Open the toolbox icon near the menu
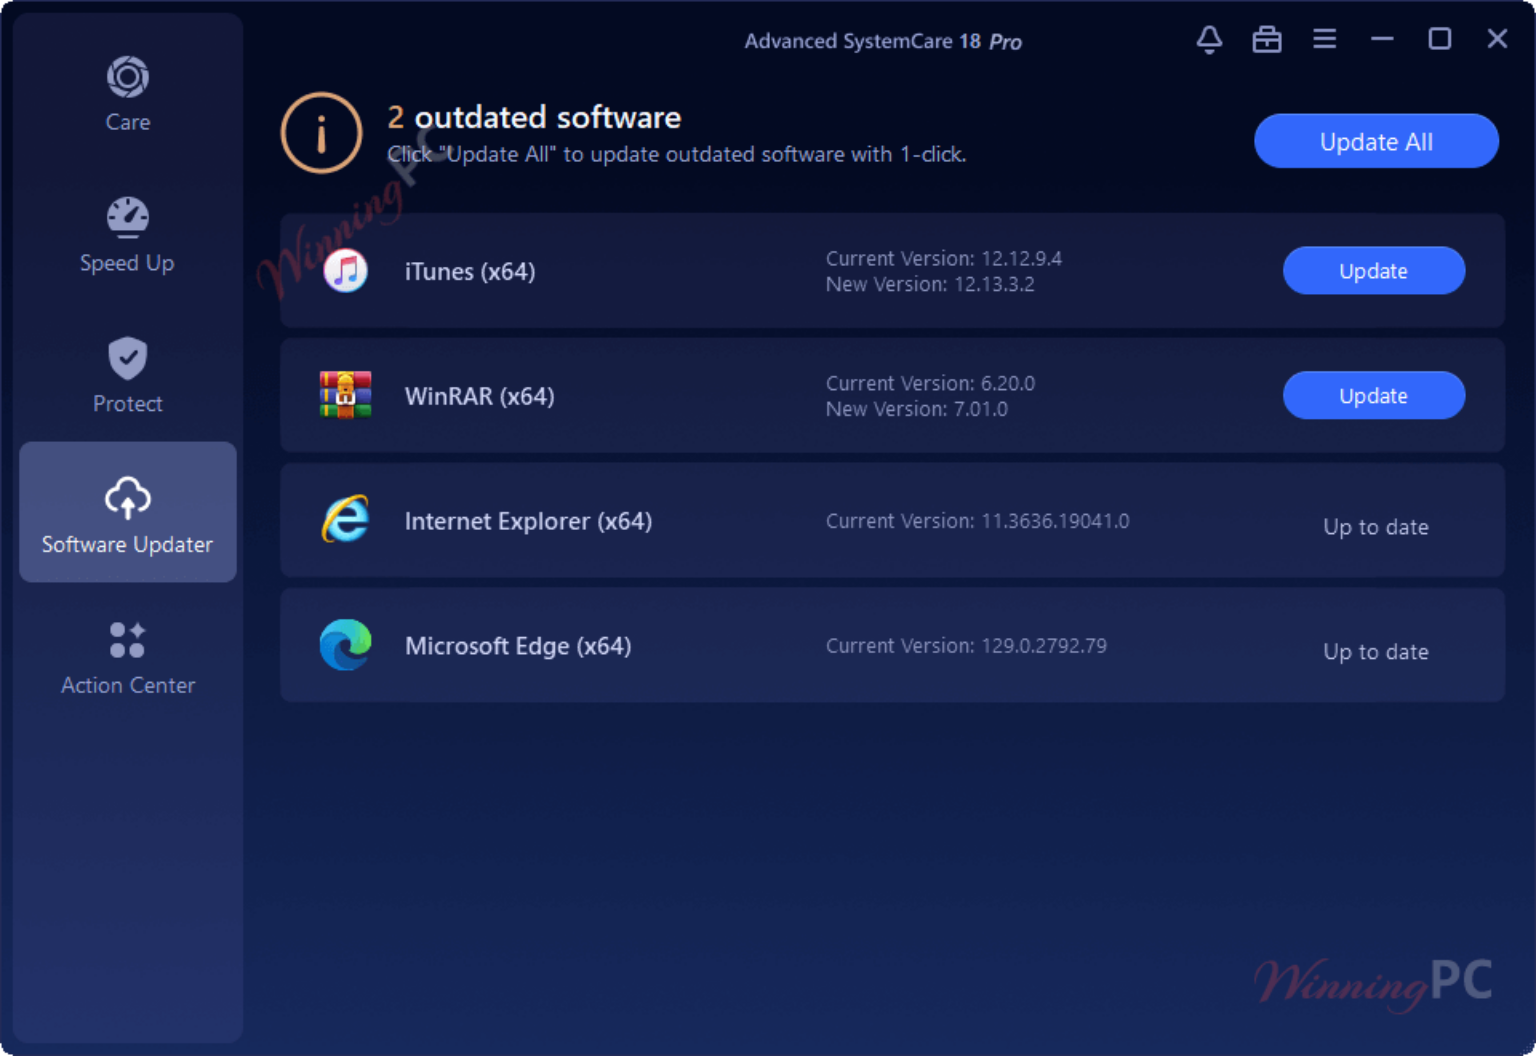This screenshot has width=1536, height=1056. [x=1267, y=40]
